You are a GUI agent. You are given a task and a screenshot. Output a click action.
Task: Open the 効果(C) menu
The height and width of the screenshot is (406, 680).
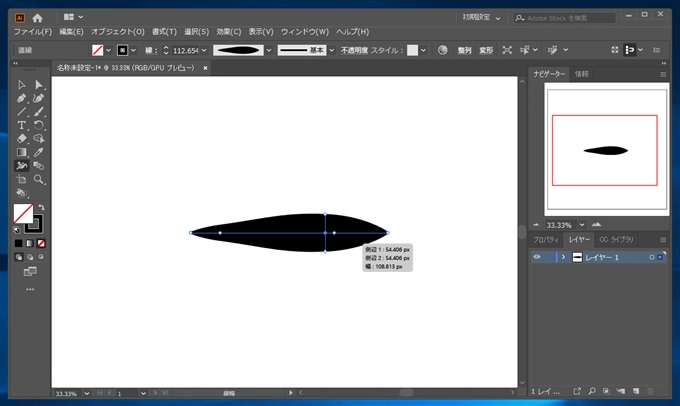point(229,32)
